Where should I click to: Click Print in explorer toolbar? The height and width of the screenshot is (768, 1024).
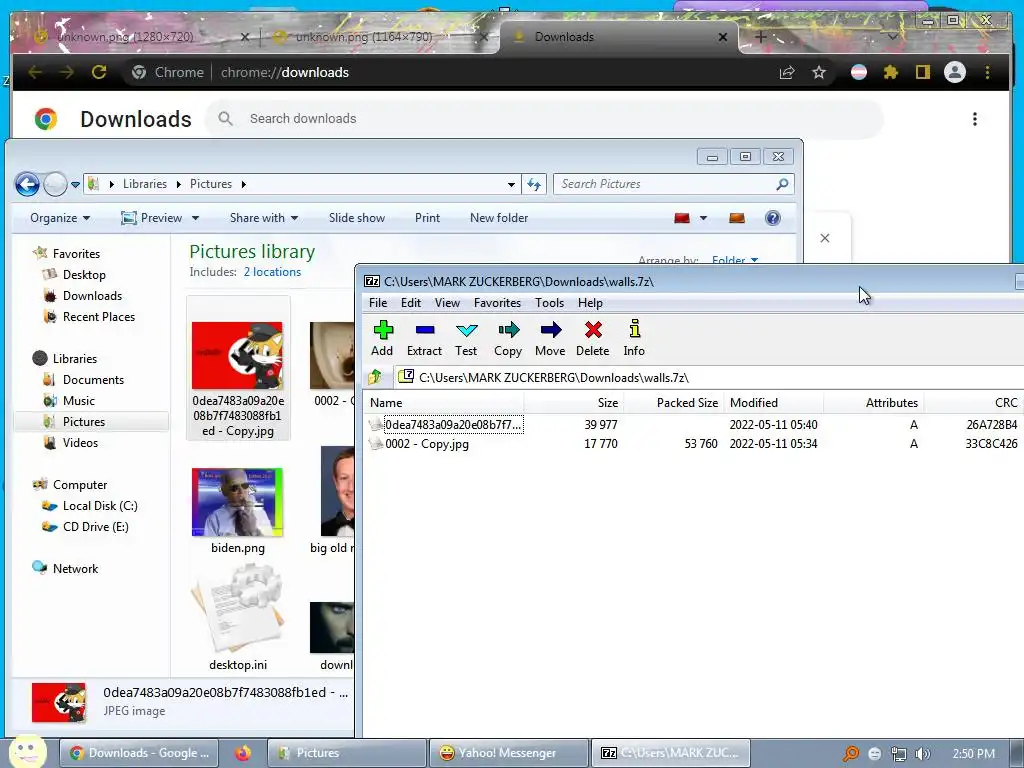pyautogui.click(x=428, y=218)
